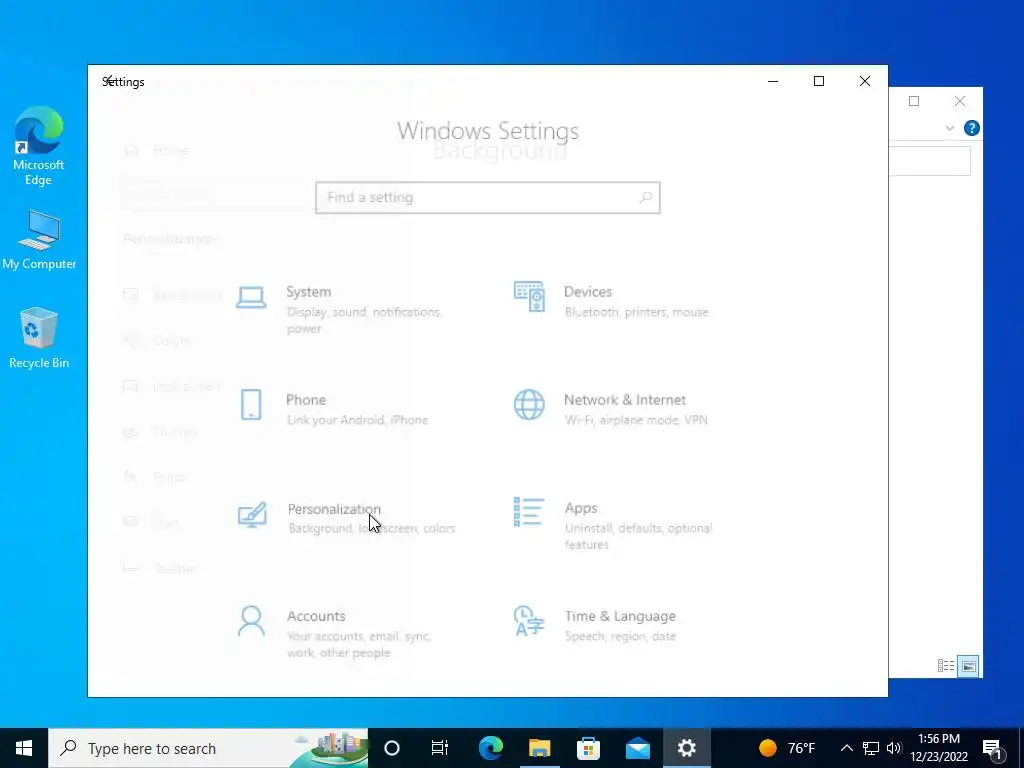The height and width of the screenshot is (768, 1024).
Task: Open Apps settings tile
Action: [x=614, y=525]
